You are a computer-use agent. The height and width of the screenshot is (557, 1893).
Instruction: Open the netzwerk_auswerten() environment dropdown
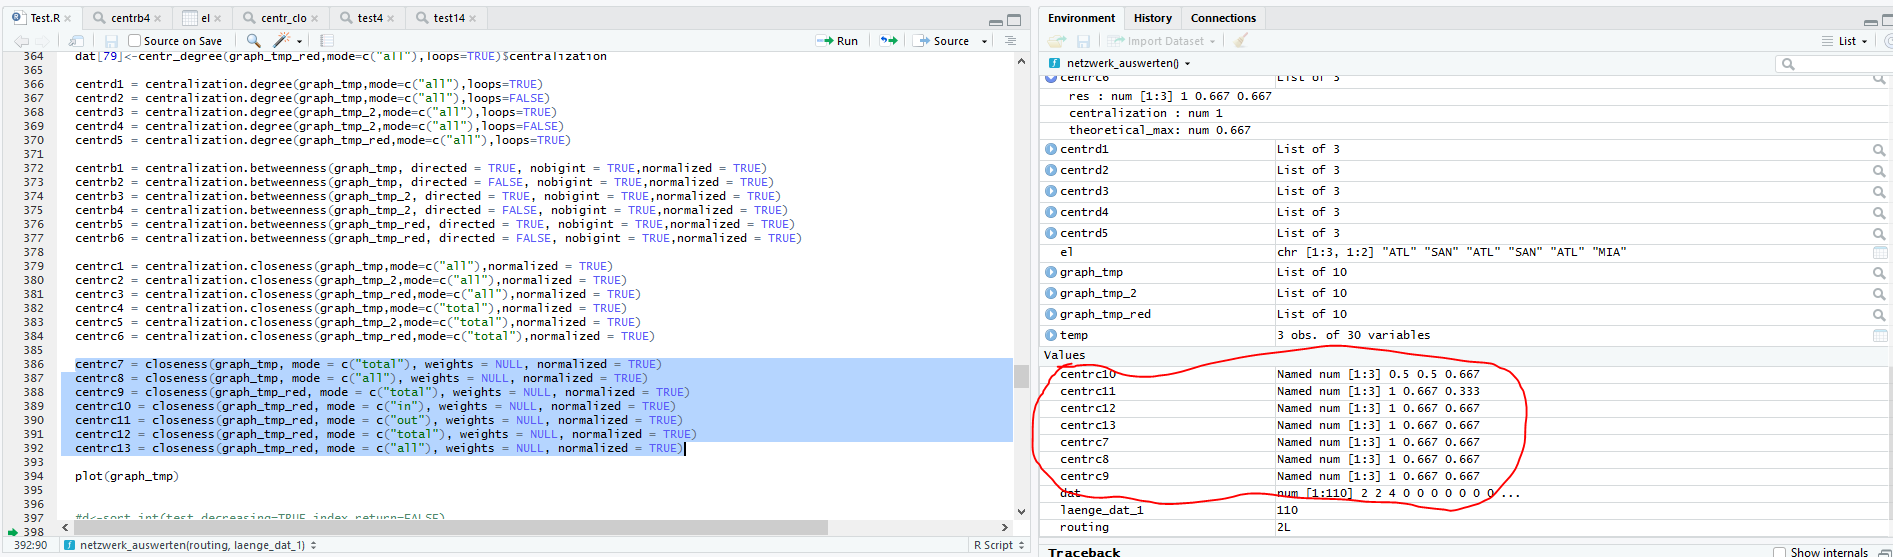tap(1120, 63)
